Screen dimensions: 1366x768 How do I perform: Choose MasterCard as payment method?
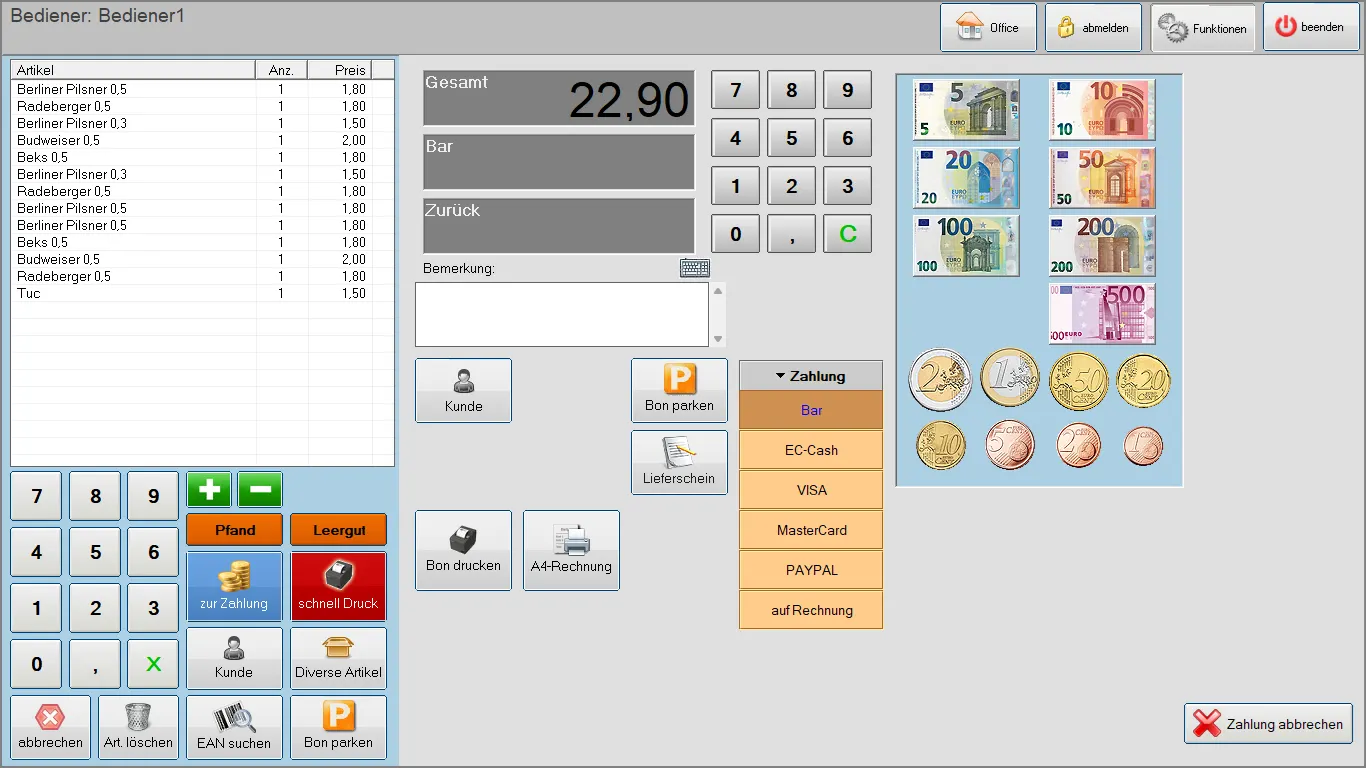pyautogui.click(x=811, y=530)
